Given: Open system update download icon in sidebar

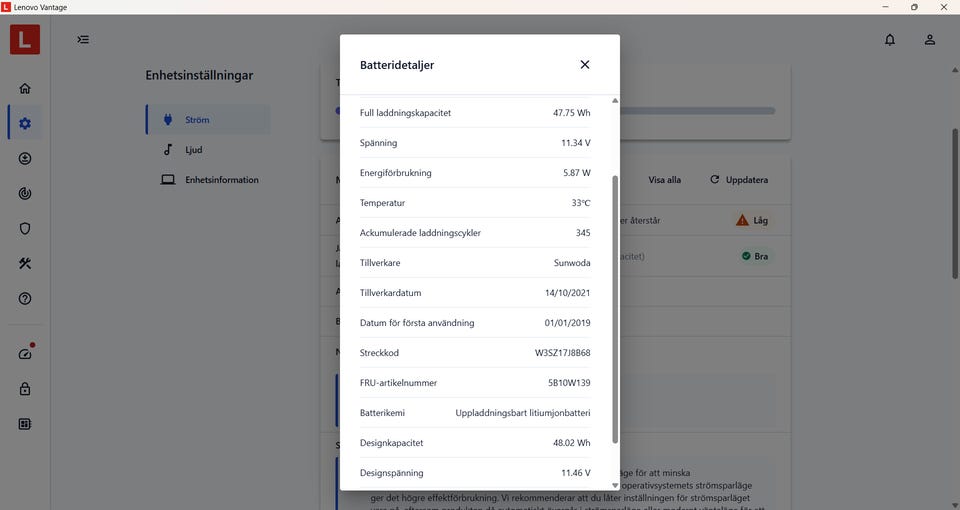Looking at the screenshot, I should tap(25, 158).
